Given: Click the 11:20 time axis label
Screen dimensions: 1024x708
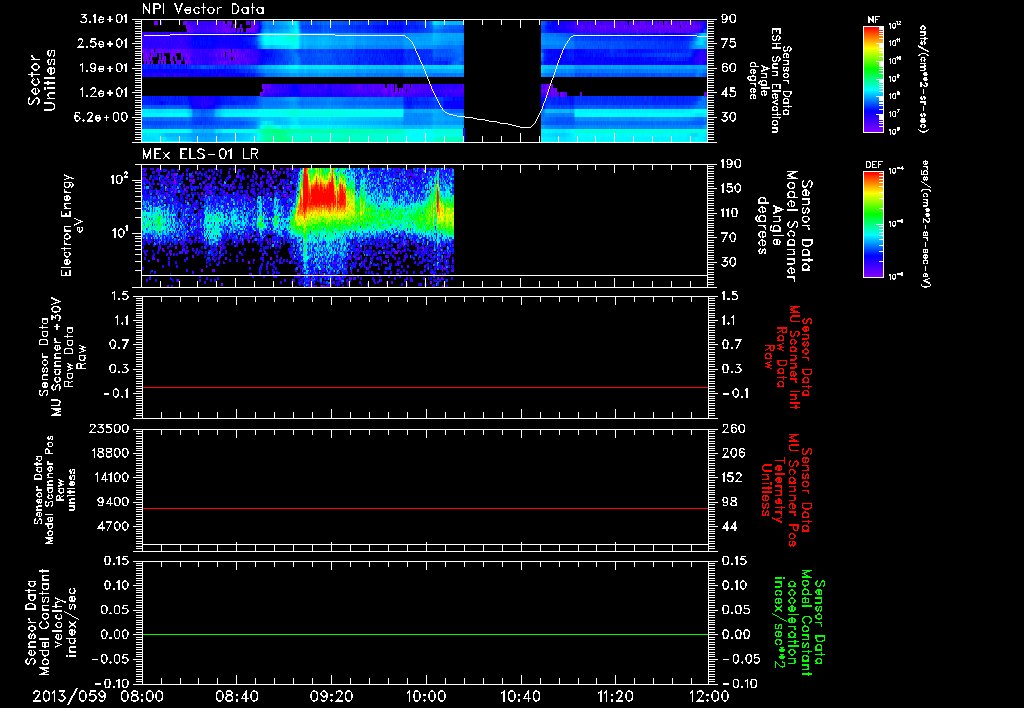Looking at the screenshot, I should (615, 696).
